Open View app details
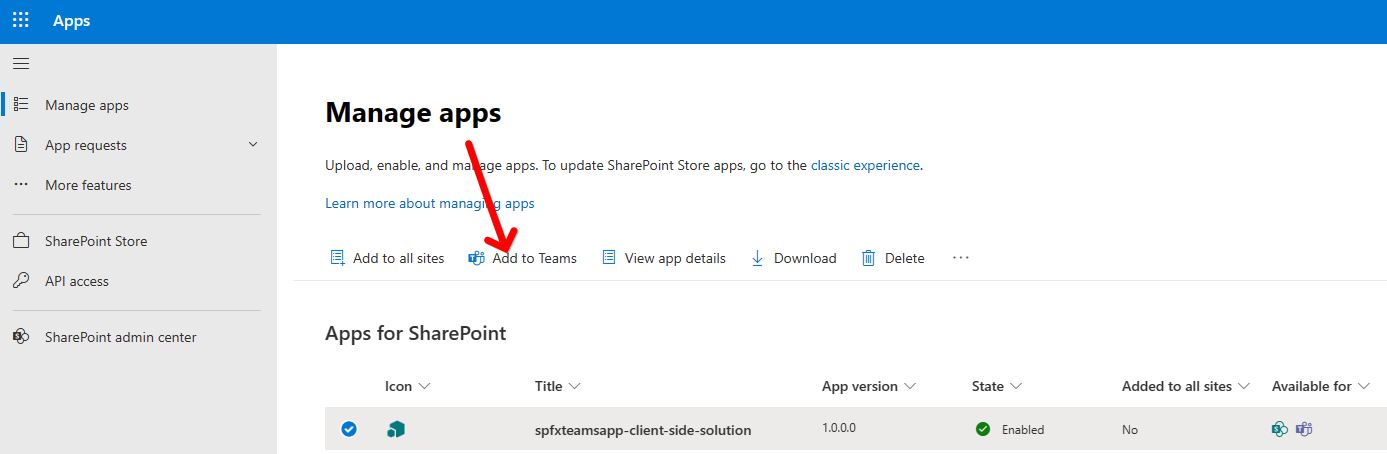Image resolution: width=1387 pixels, height=454 pixels. pos(664,258)
